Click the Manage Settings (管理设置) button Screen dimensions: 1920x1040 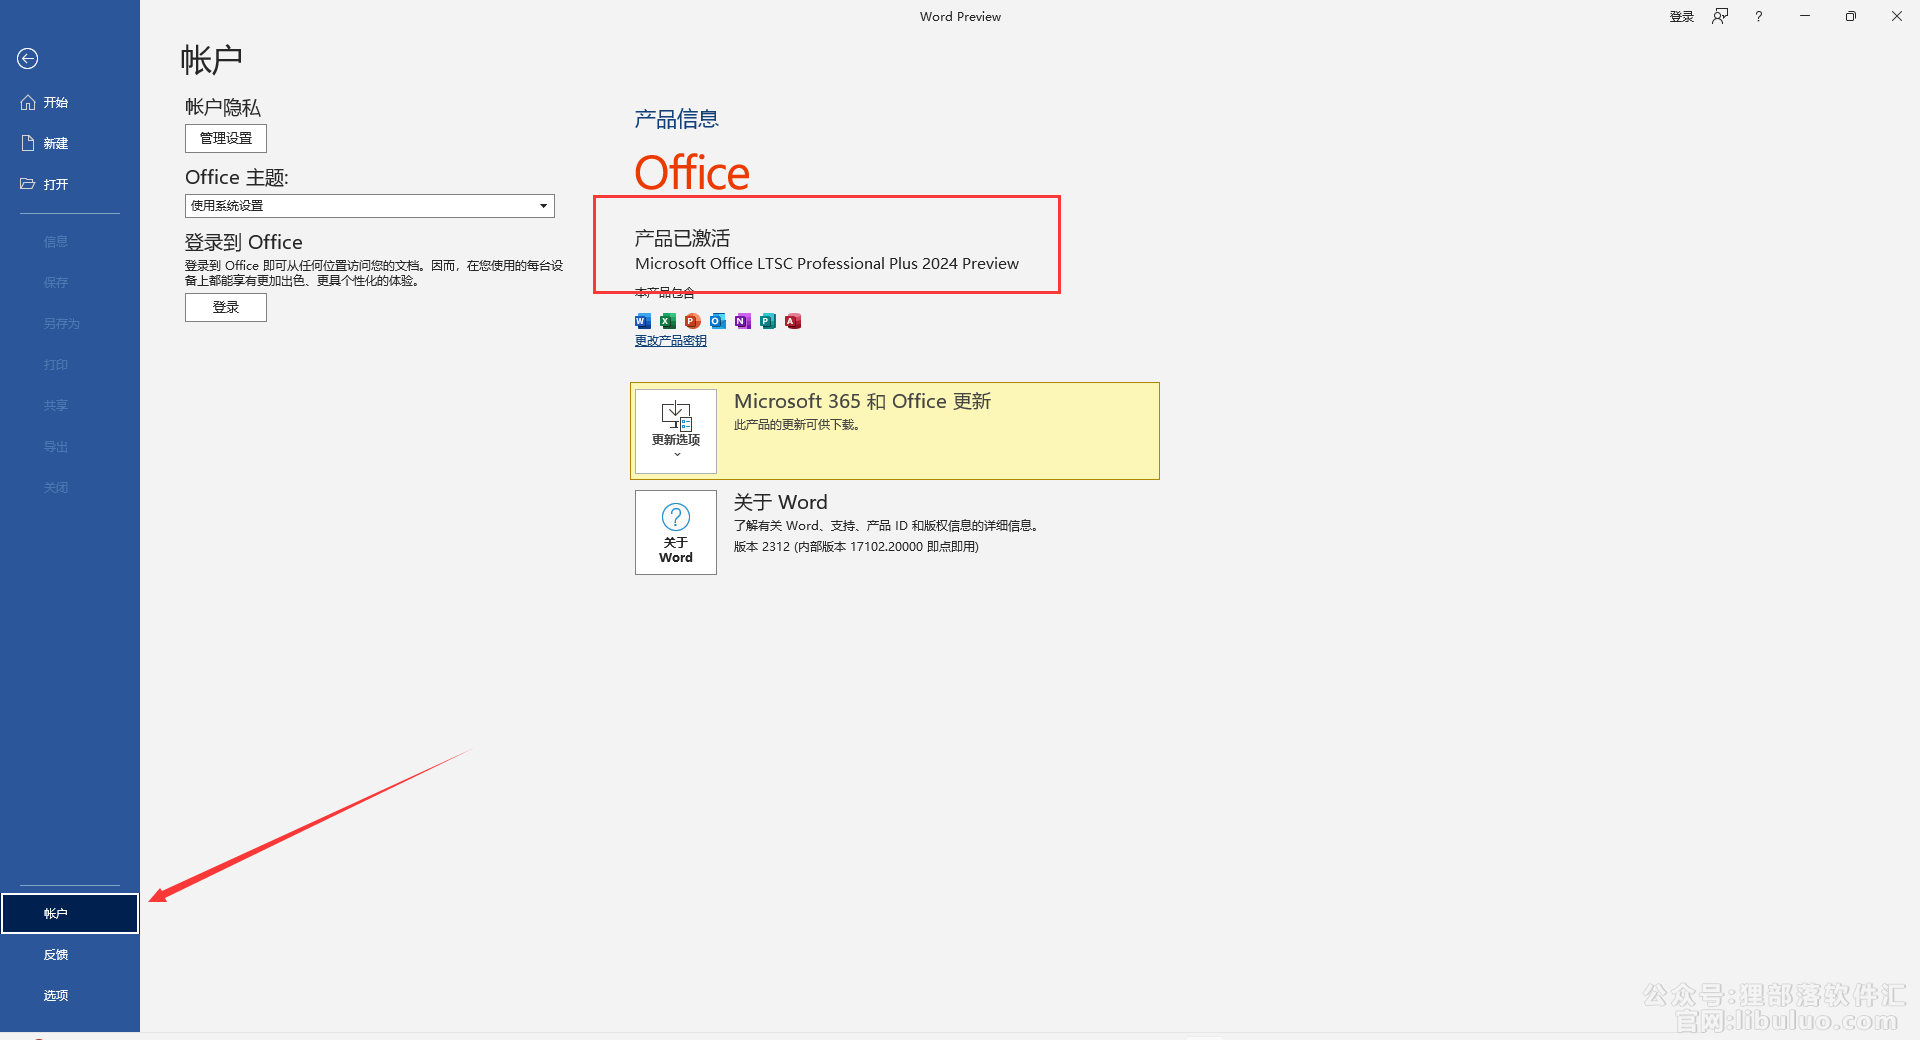(226, 138)
